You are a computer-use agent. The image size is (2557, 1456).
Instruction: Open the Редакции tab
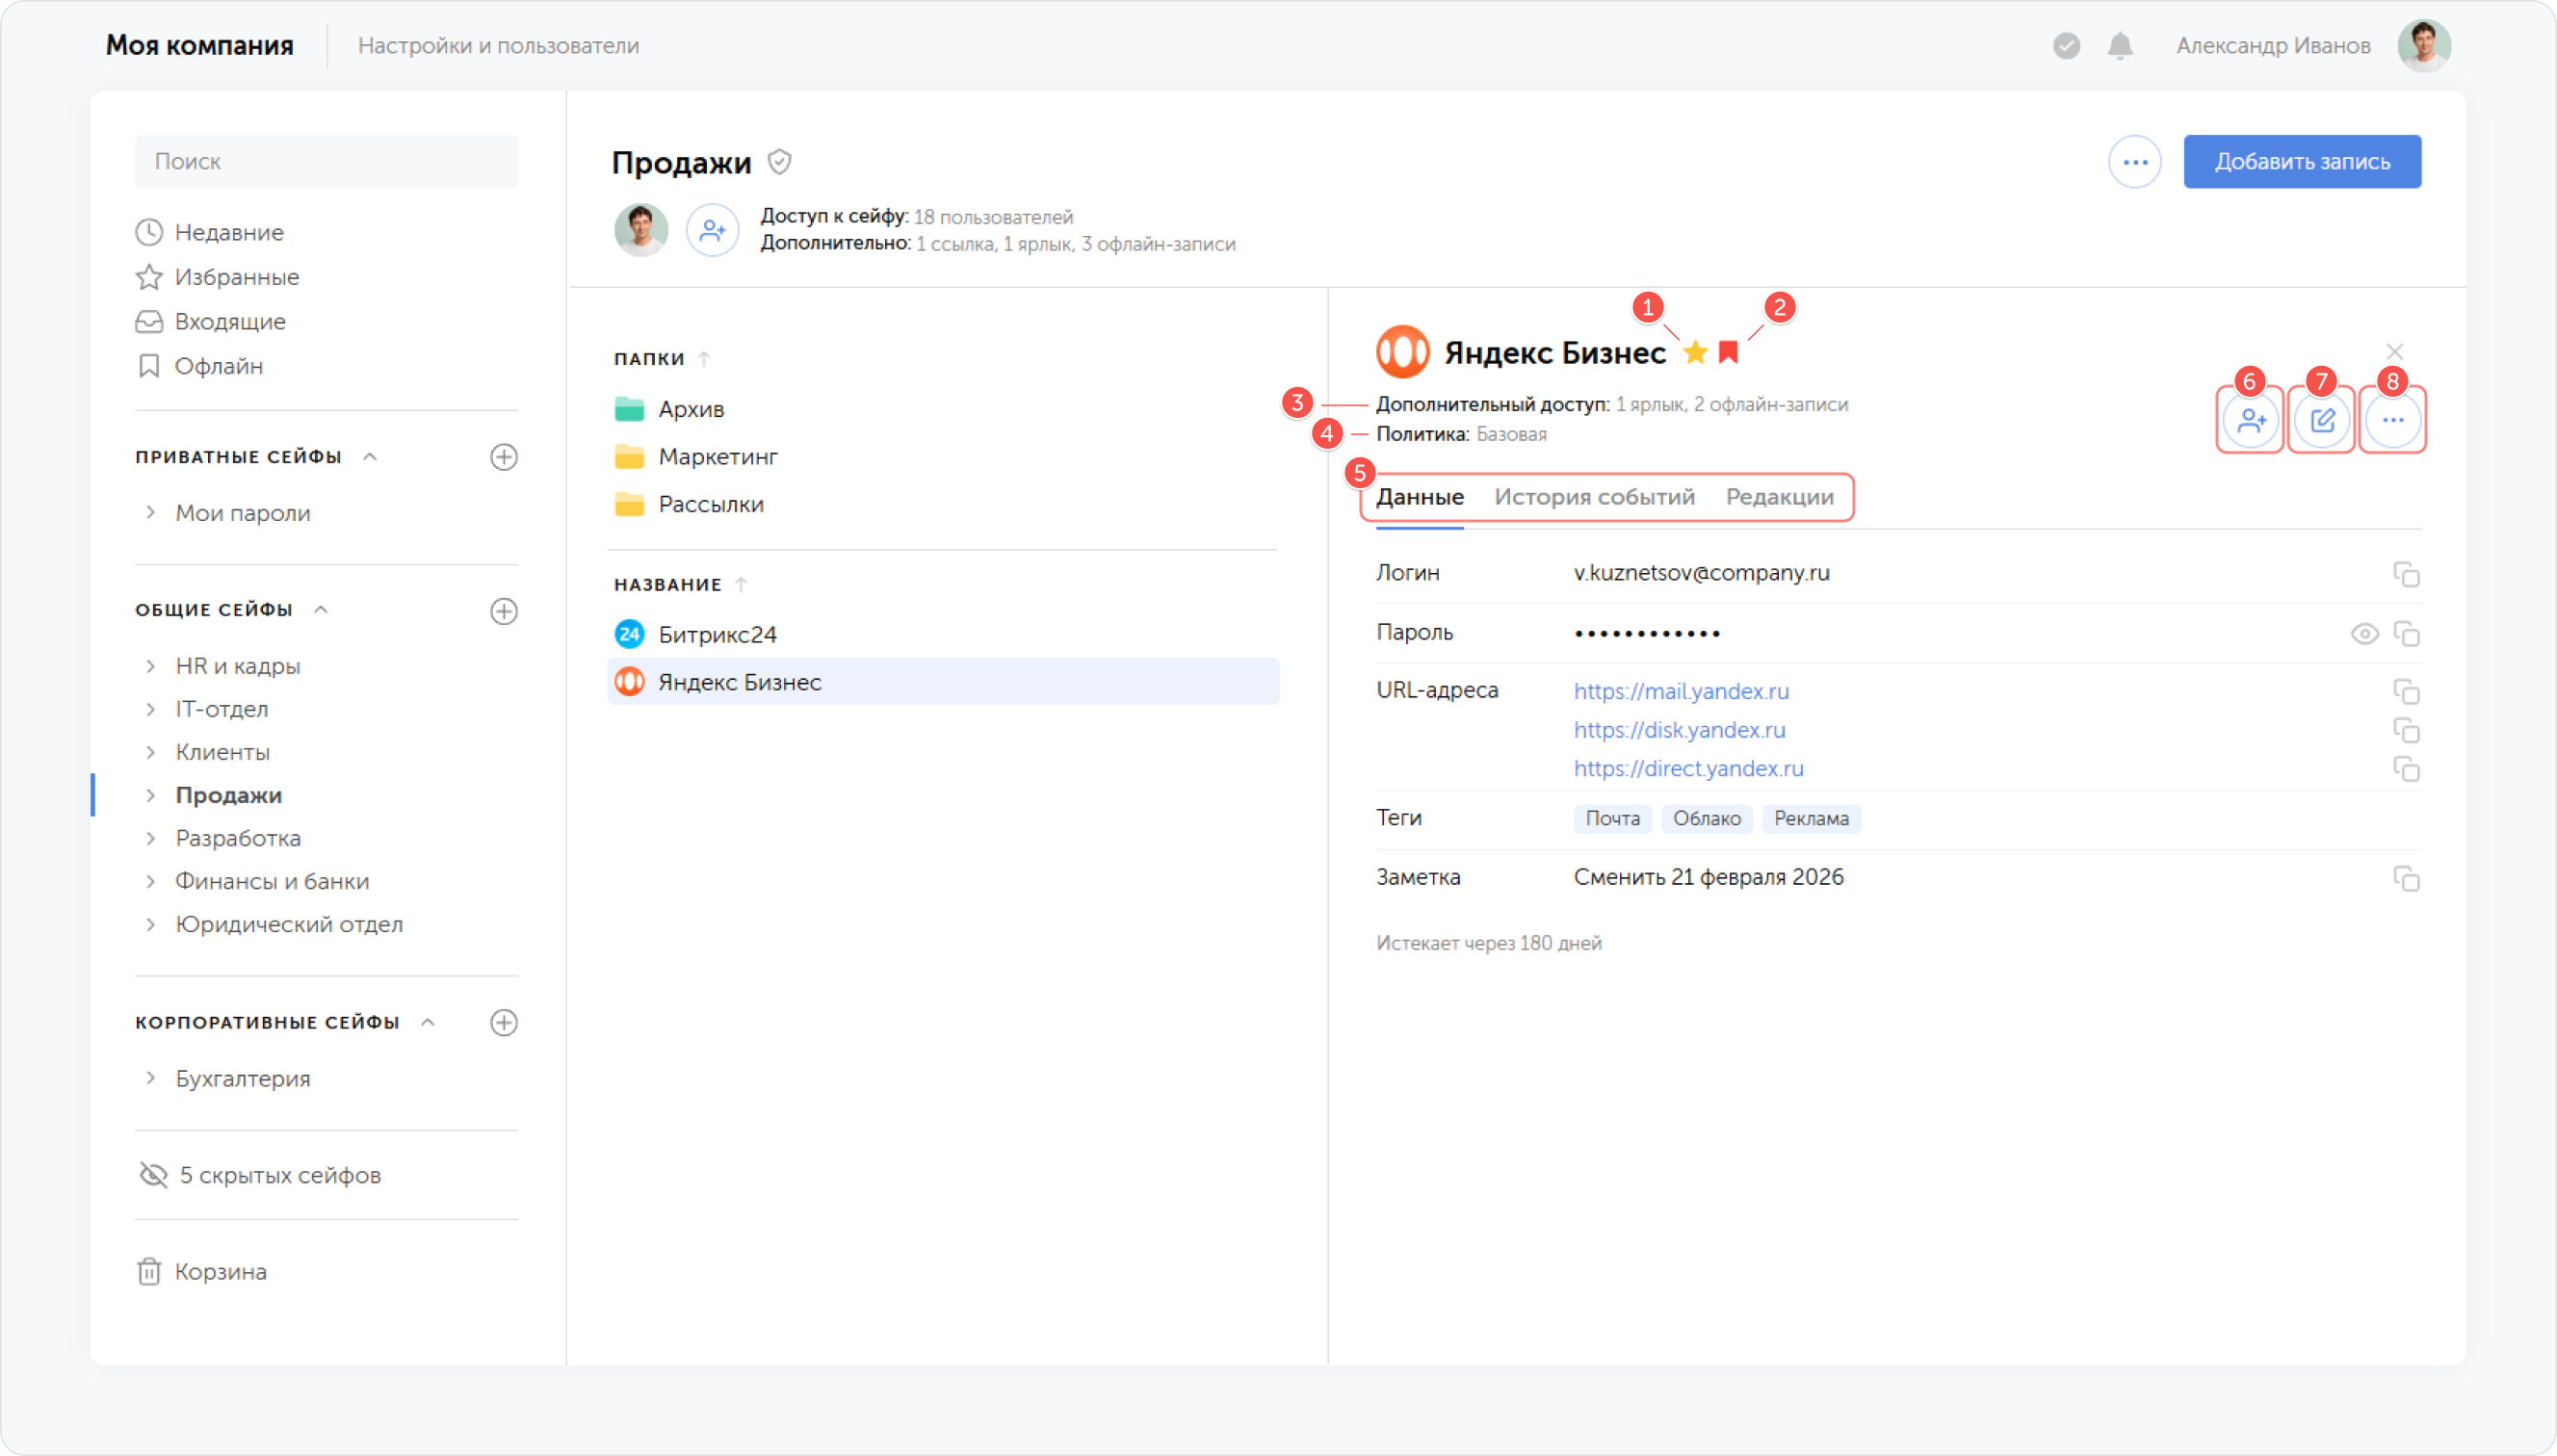point(1779,497)
